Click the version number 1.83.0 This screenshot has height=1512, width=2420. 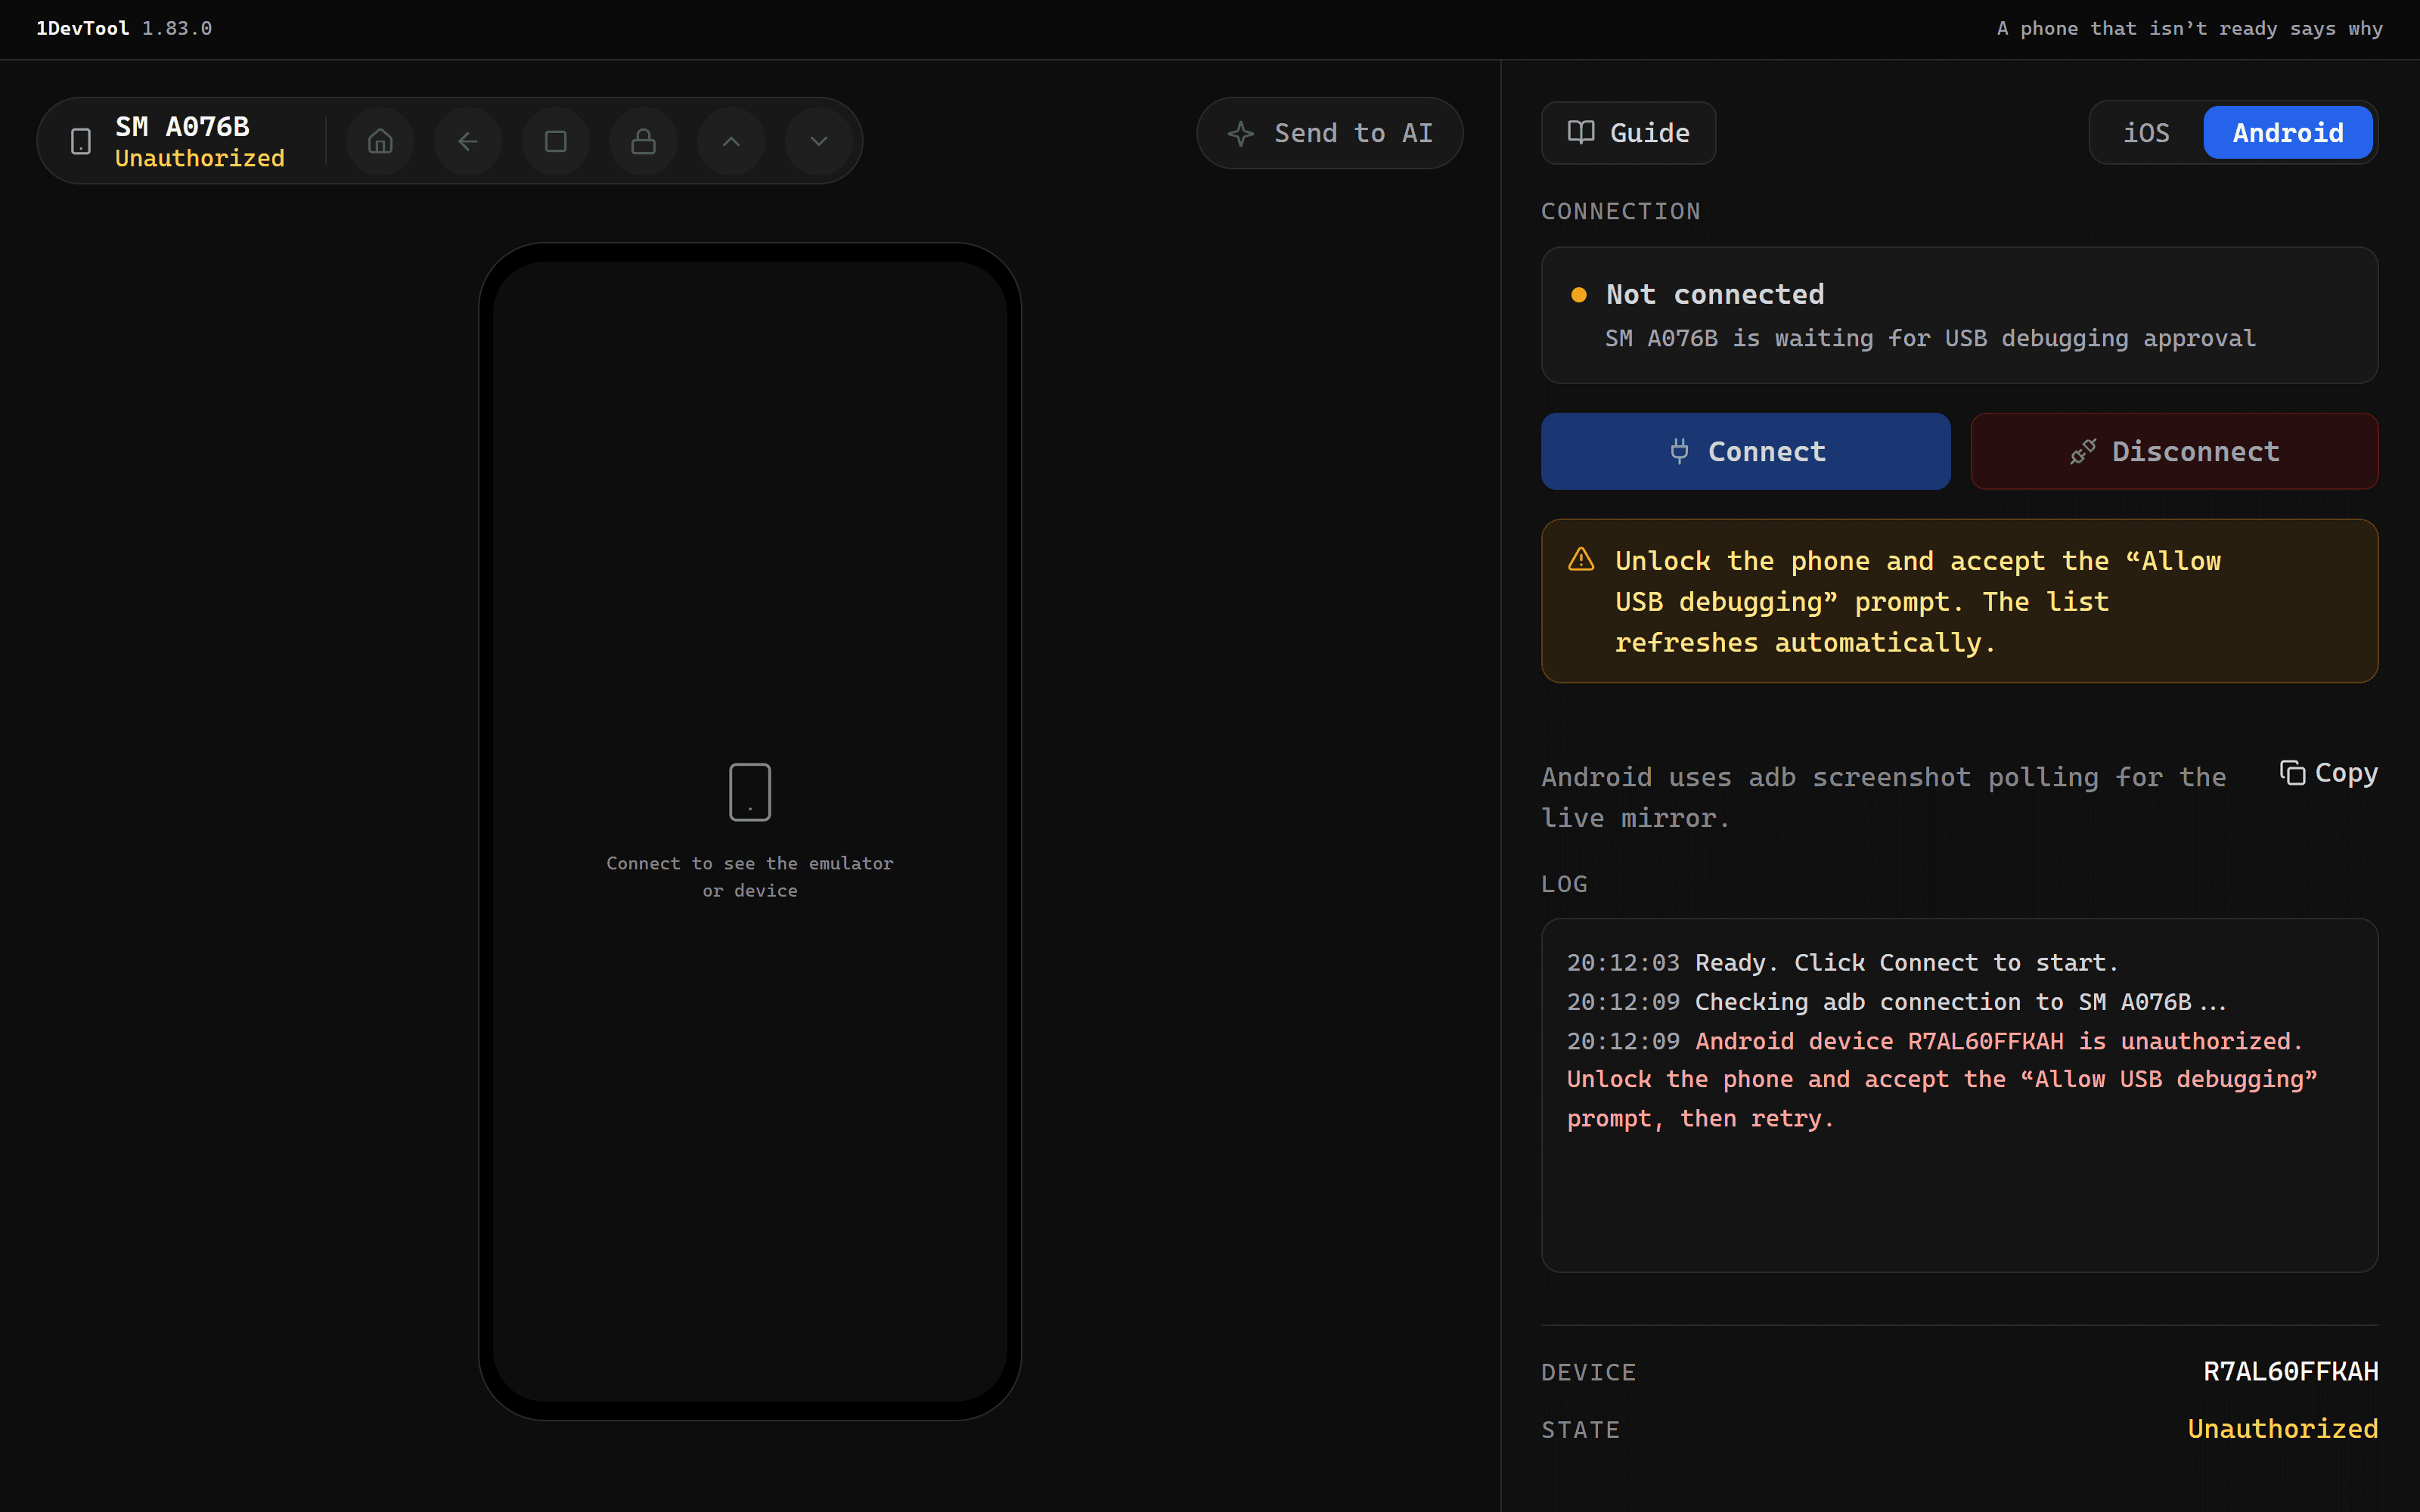click(x=177, y=28)
